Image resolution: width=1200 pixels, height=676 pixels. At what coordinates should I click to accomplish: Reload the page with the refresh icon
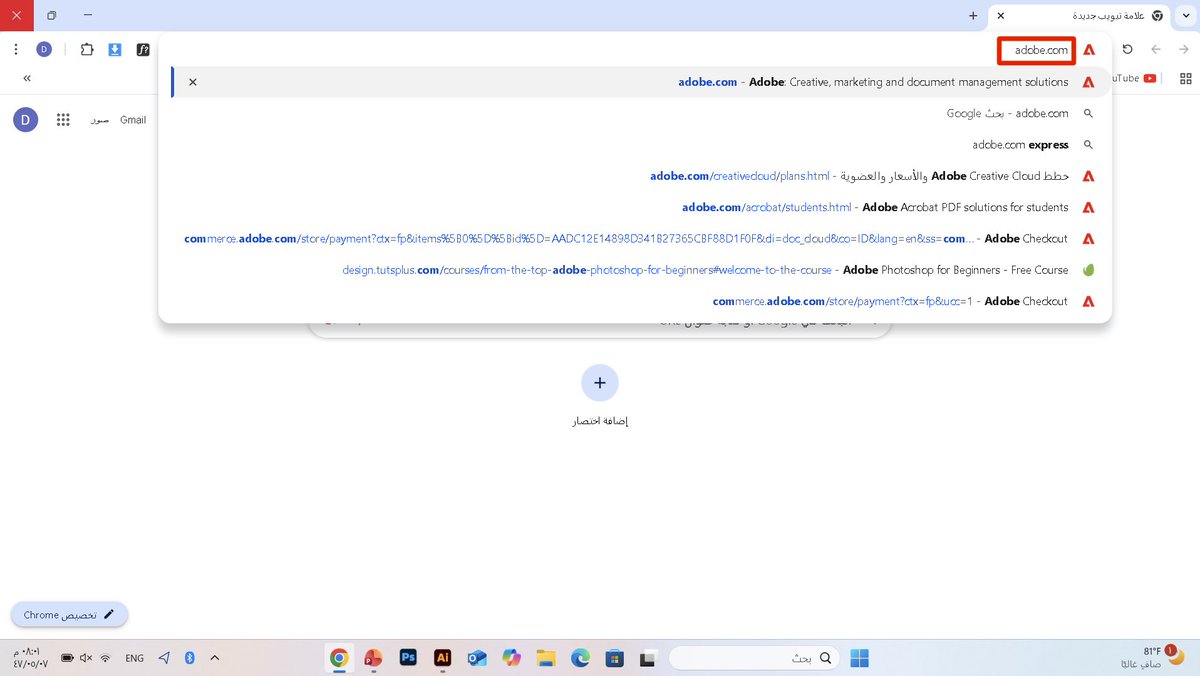coord(1127,49)
